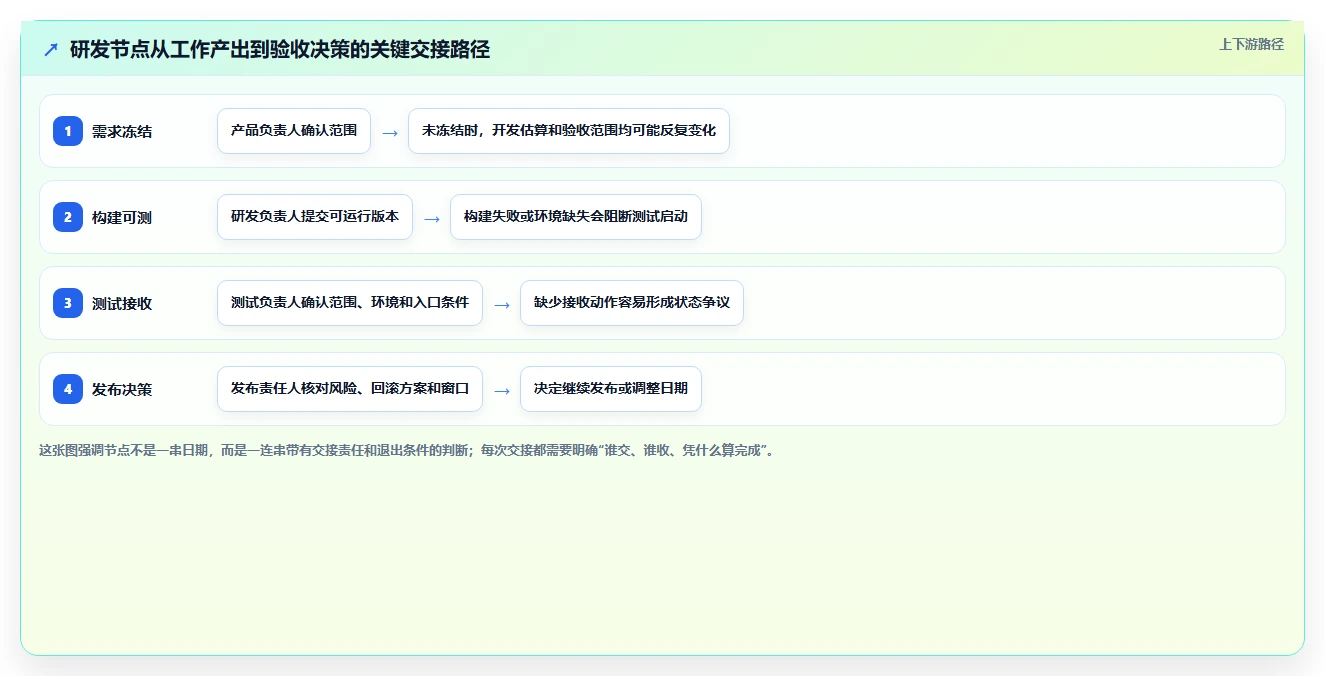Screen dimensions: 1325x676
Task: Click step badge number 4
Action: click(68, 389)
